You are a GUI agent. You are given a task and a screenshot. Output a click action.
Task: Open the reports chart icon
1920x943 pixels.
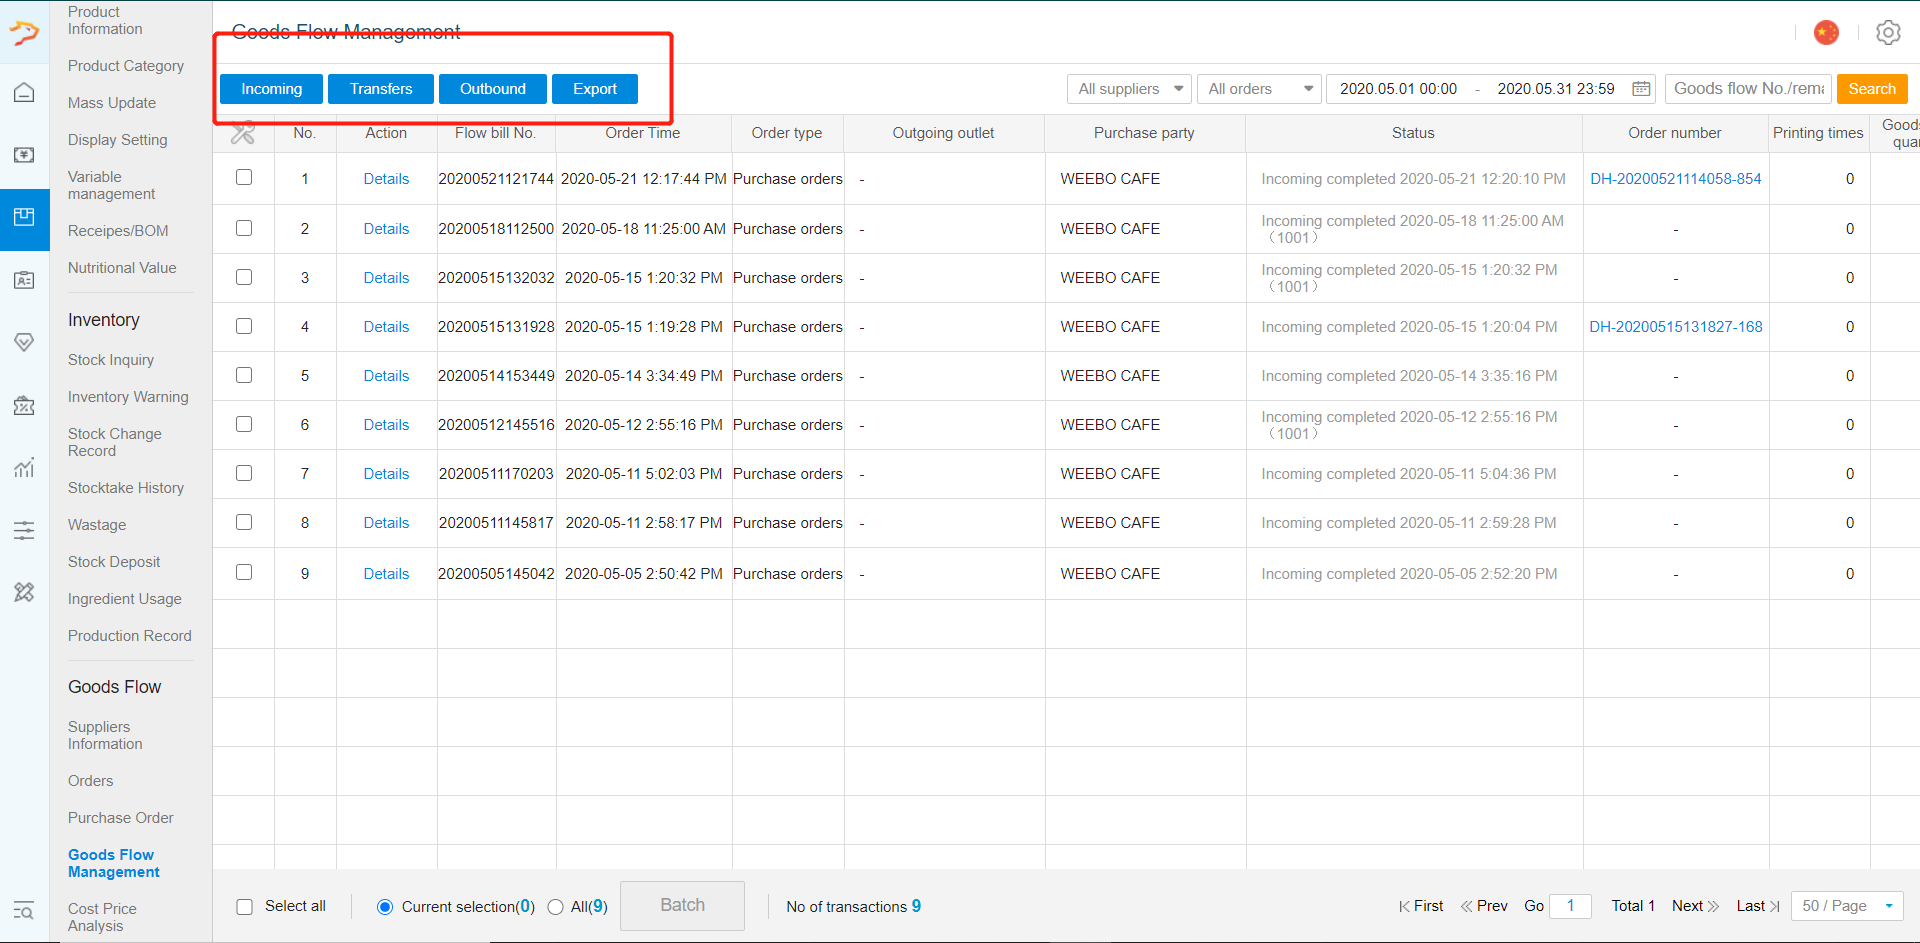(x=24, y=467)
